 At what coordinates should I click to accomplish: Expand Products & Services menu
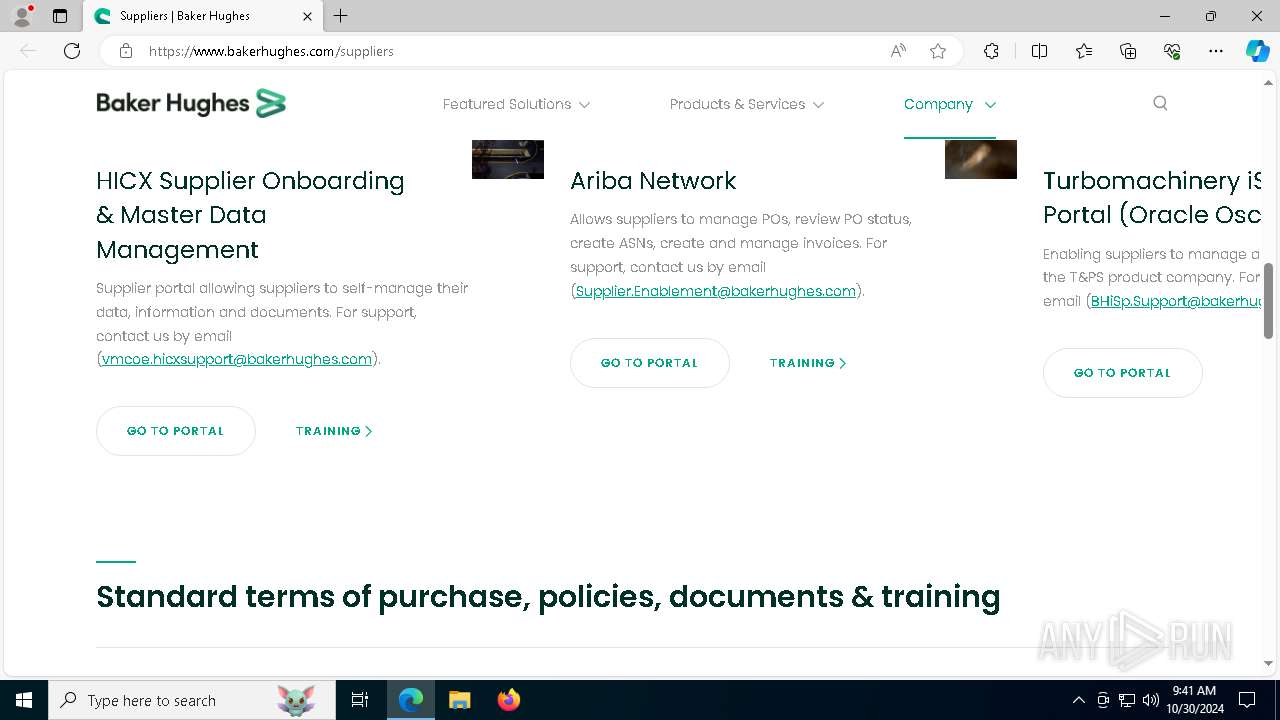tap(747, 104)
